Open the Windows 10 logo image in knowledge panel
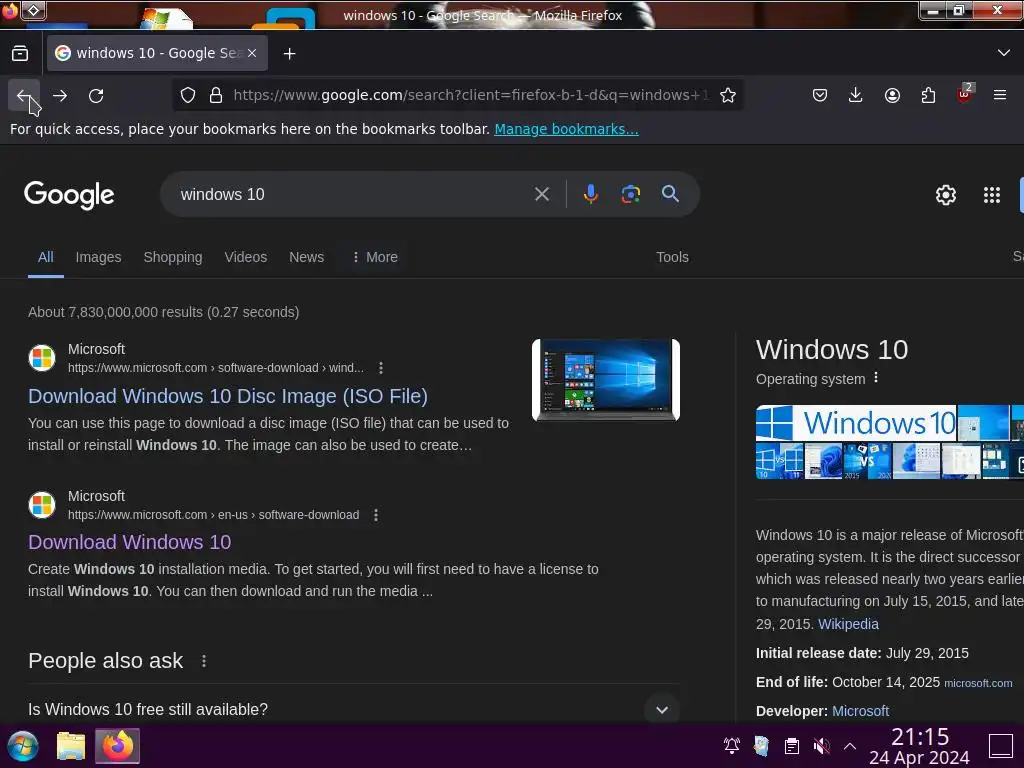The width and height of the screenshot is (1024, 768). (856, 423)
